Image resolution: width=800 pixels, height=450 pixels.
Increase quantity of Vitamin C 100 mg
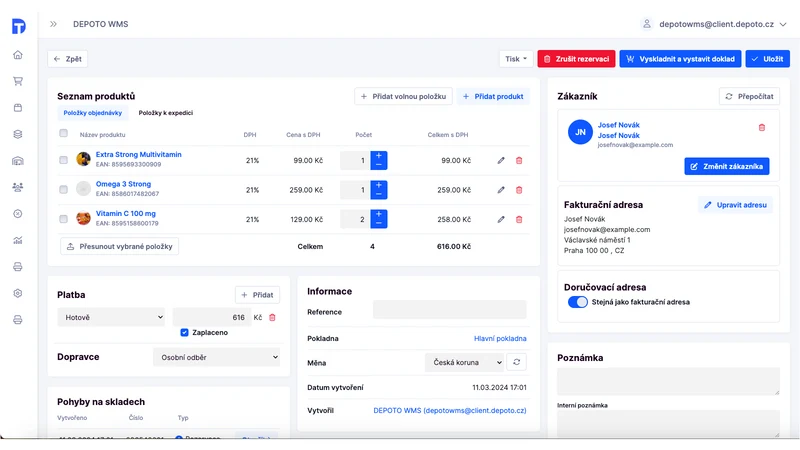(x=379, y=215)
